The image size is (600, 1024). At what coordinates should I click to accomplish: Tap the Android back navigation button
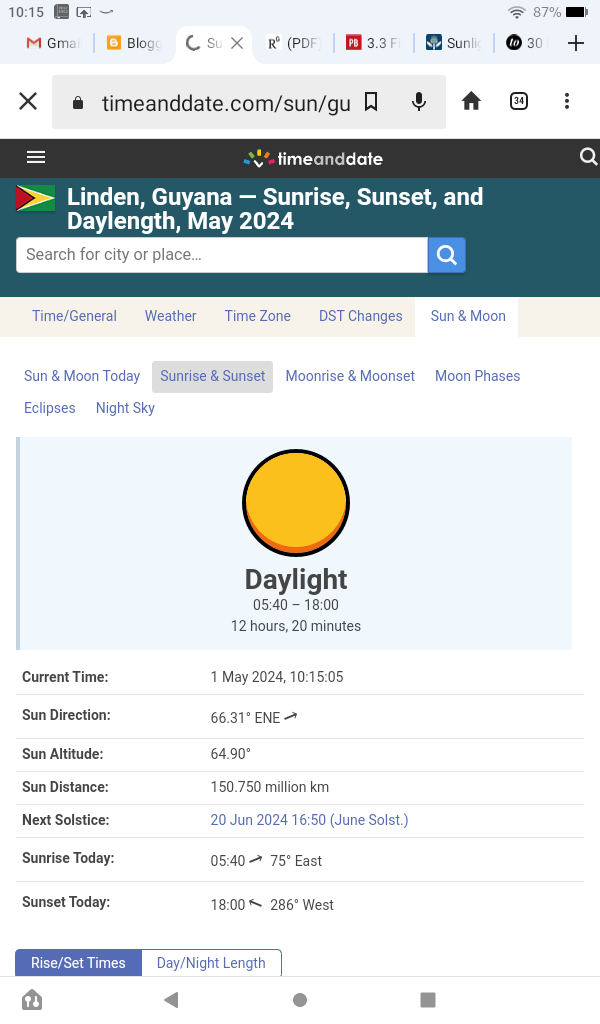tap(171, 1000)
